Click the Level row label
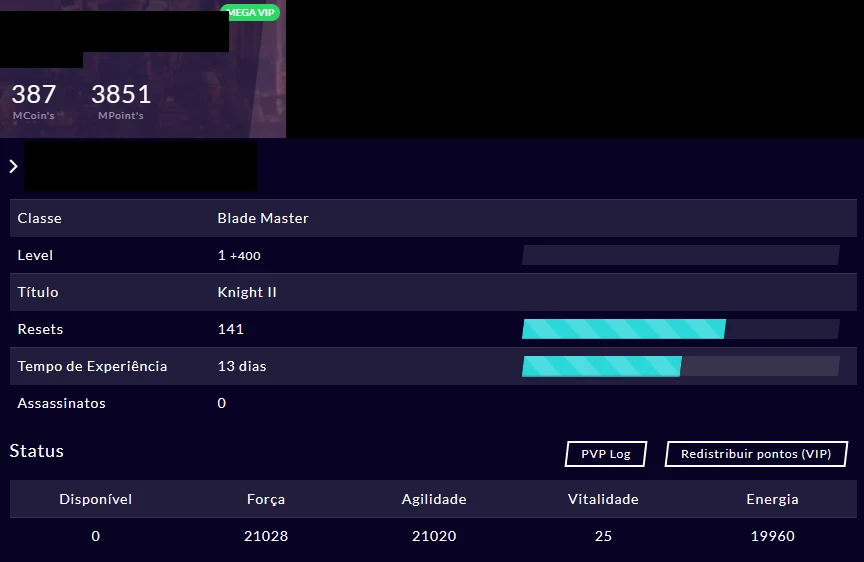Image resolution: width=864 pixels, height=562 pixels. 35,256
